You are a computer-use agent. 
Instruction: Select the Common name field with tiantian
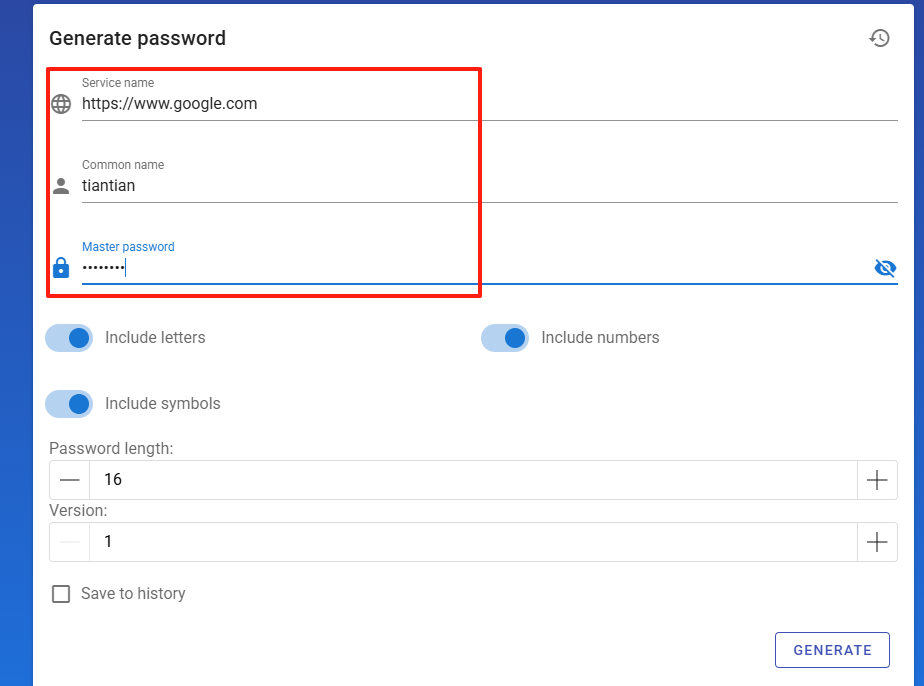(x=489, y=186)
